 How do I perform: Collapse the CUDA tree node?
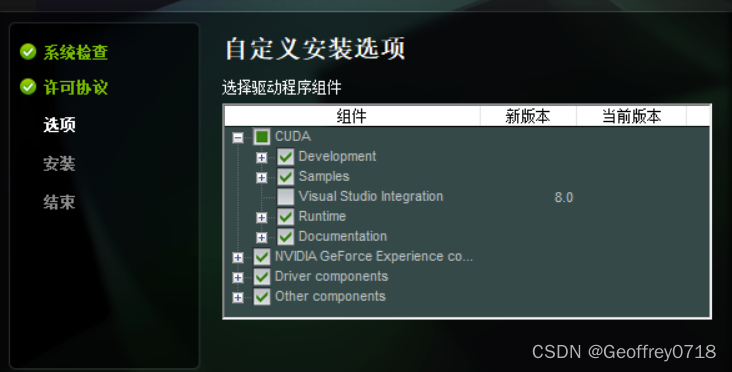point(238,137)
